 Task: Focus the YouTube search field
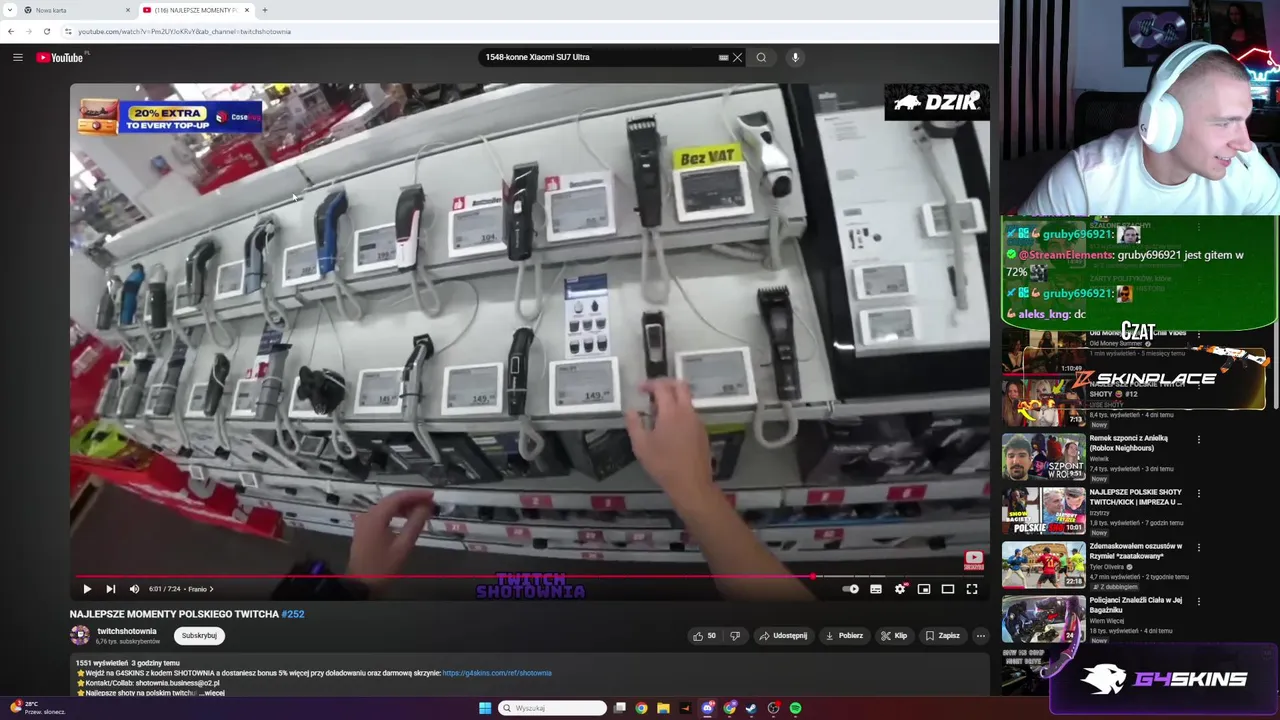[x=600, y=57]
